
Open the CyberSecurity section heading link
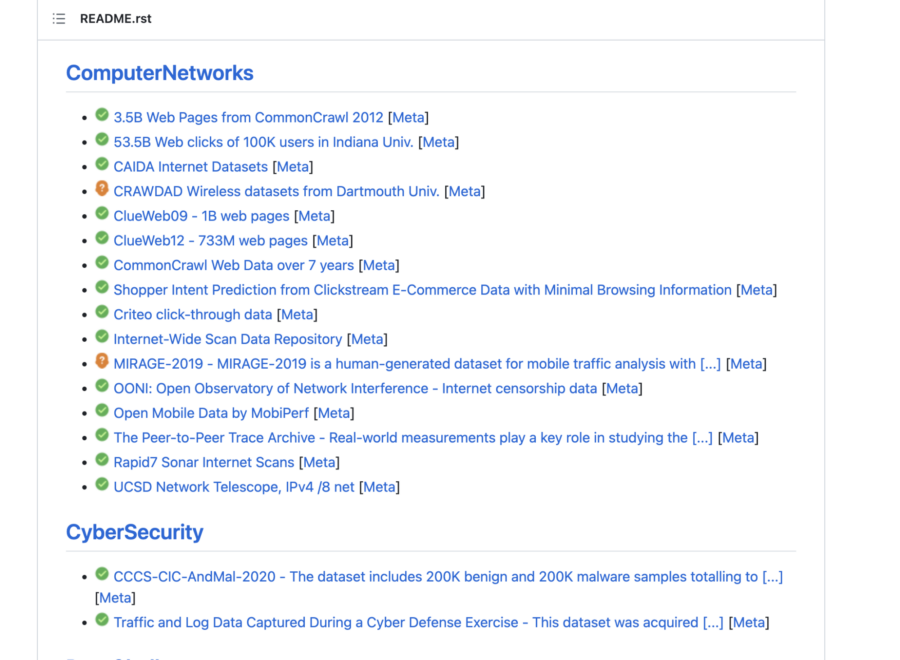point(134,531)
